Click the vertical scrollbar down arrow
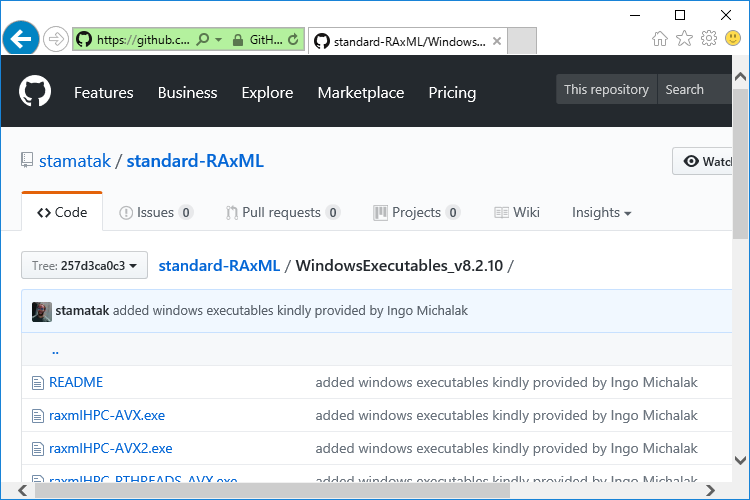The image size is (750, 500). point(740,460)
